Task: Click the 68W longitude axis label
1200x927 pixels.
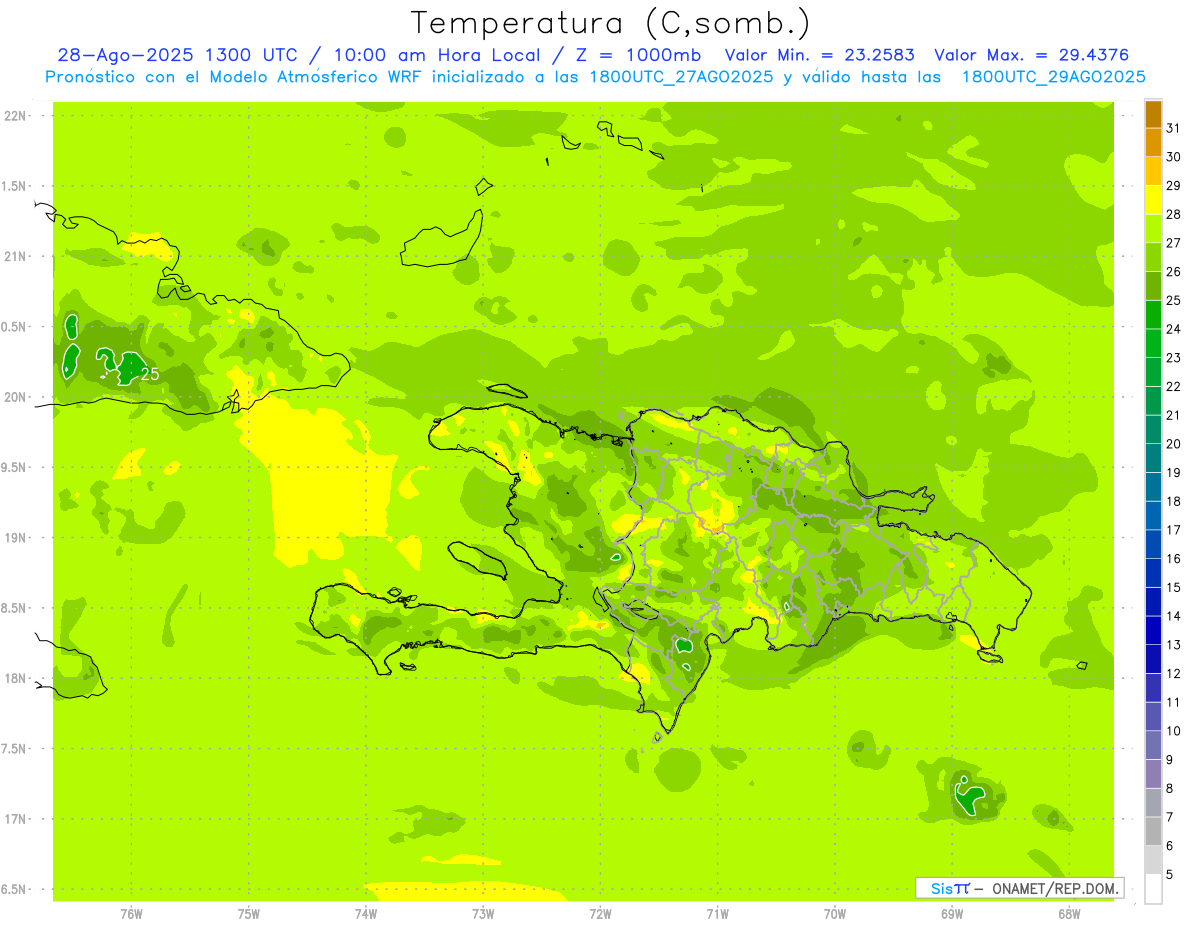Action: [1069, 914]
